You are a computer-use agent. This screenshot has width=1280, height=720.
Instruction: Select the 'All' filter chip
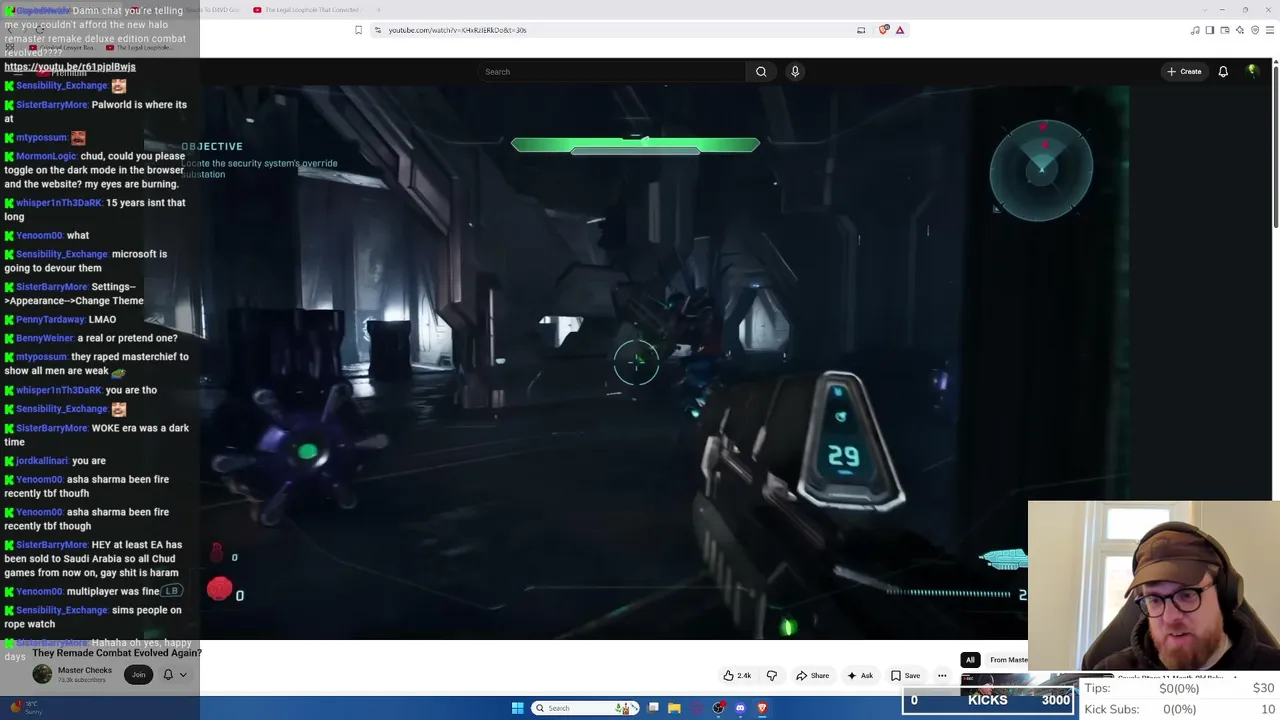click(x=970, y=660)
